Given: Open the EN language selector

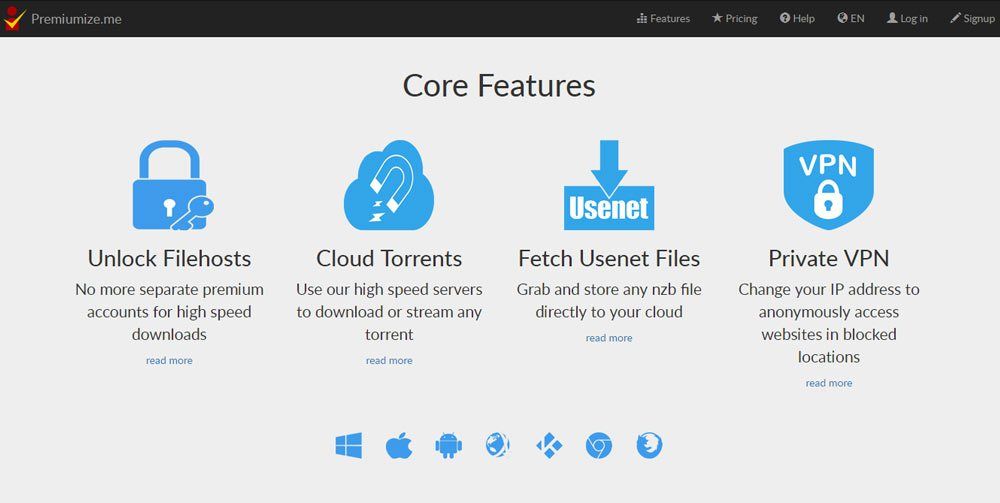Looking at the screenshot, I should pos(851,18).
